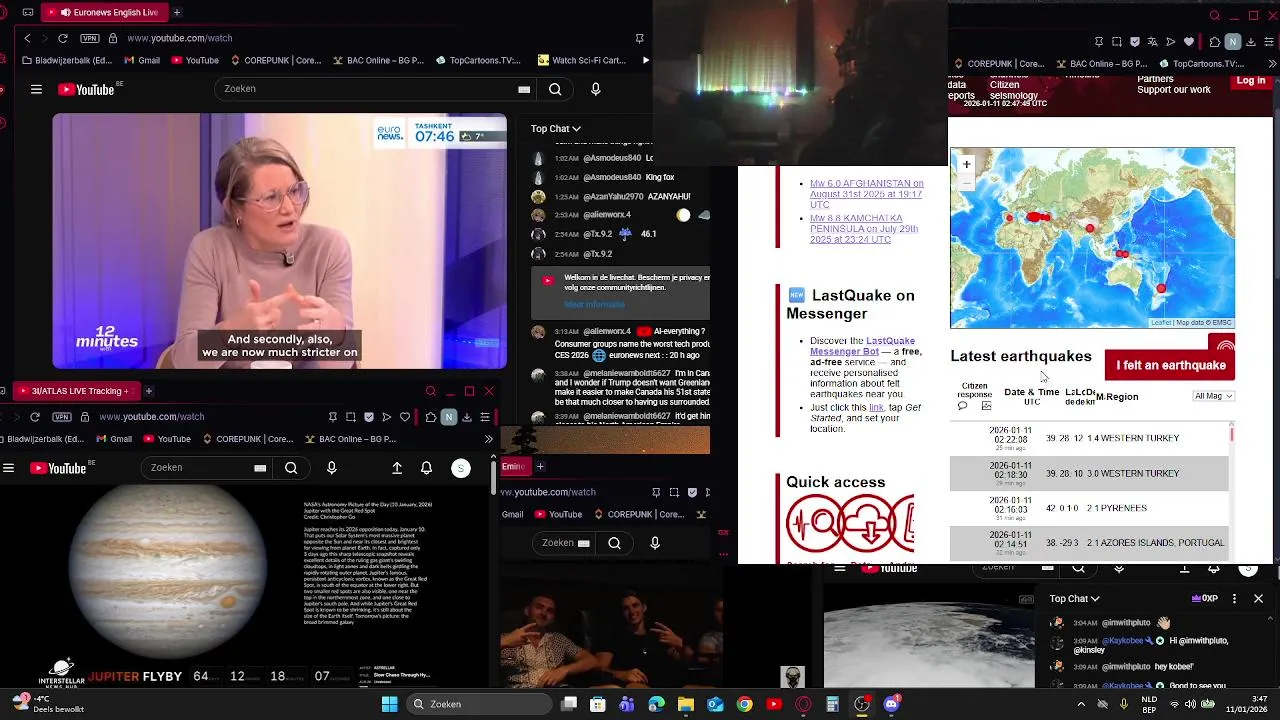Open a new tab next to 3I/ATLAS tab
This screenshot has width=1280, height=720.
[x=148, y=391]
